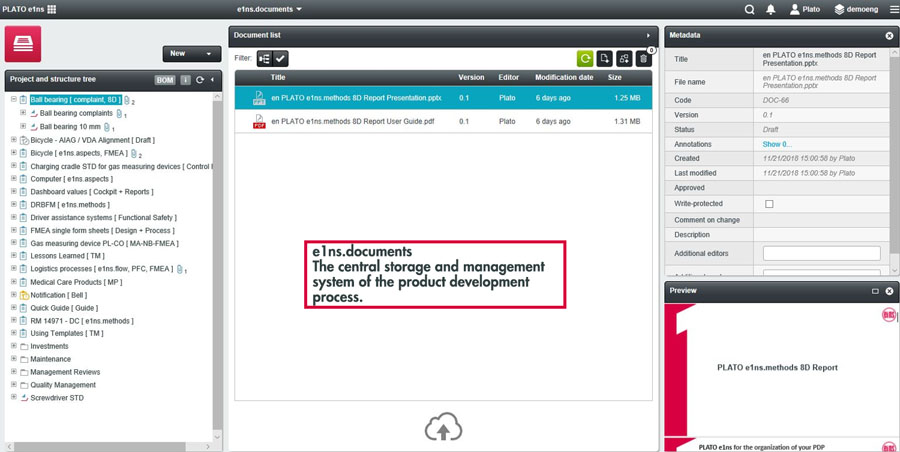900x452 pixels.
Task: Expand the Ball bearing 10 mm node
Action: click(x=23, y=126)
